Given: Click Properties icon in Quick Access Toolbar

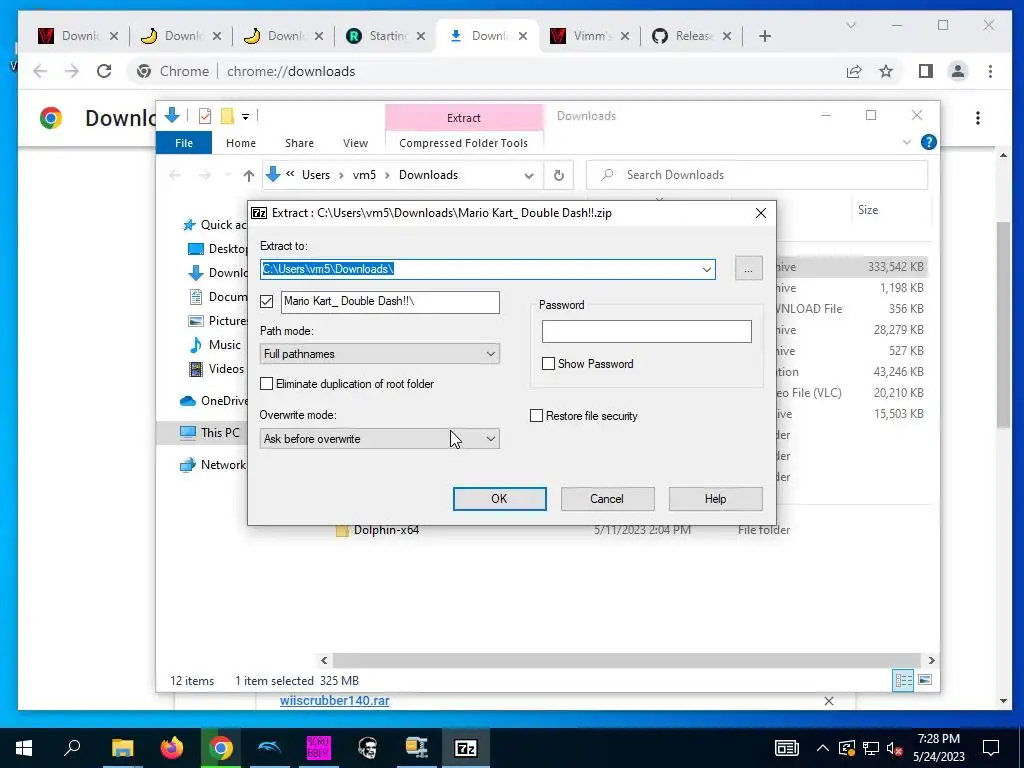Looking at the screenshot, I should [205, 116].
